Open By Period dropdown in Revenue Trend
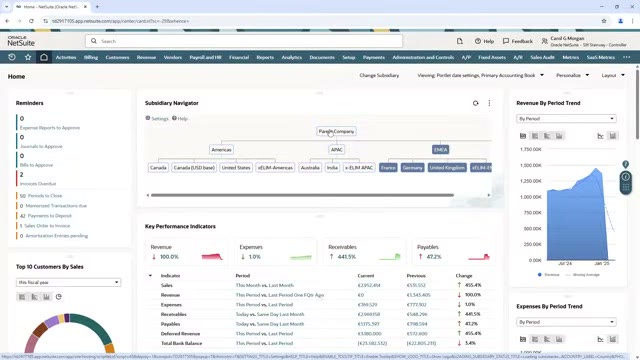 (566, 119)
